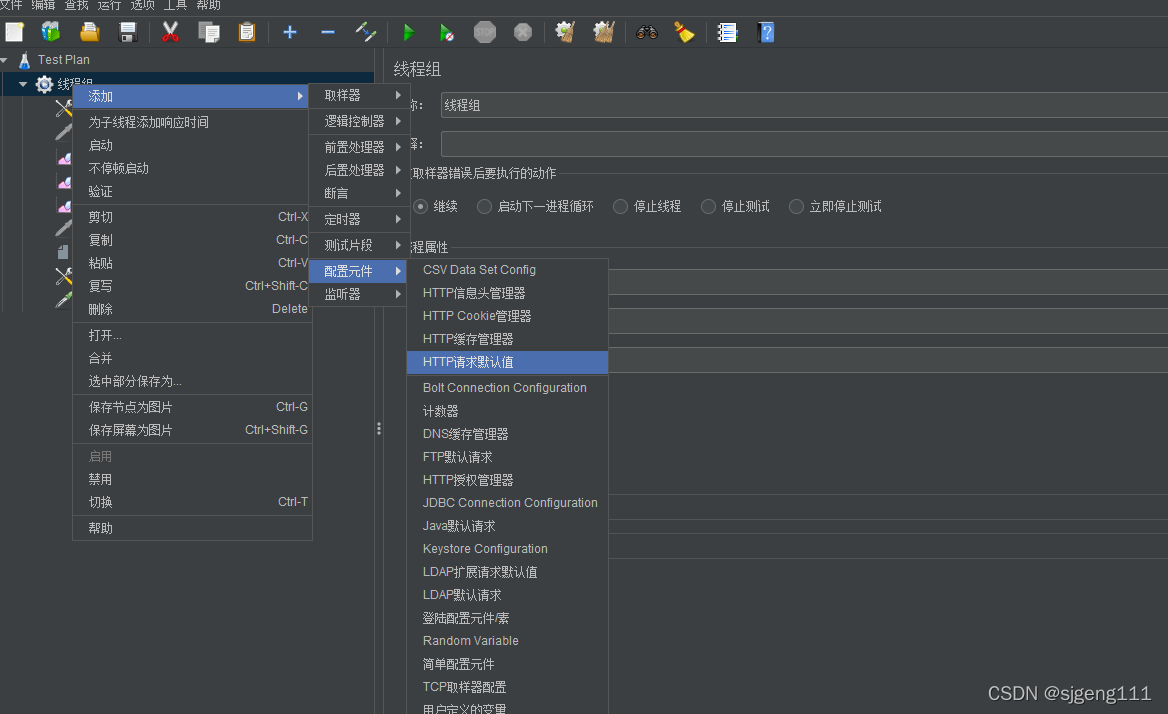Start the test run
The height and width of the screenshot is (714, 1168).
pyautogui.click(x=408, y=31)
